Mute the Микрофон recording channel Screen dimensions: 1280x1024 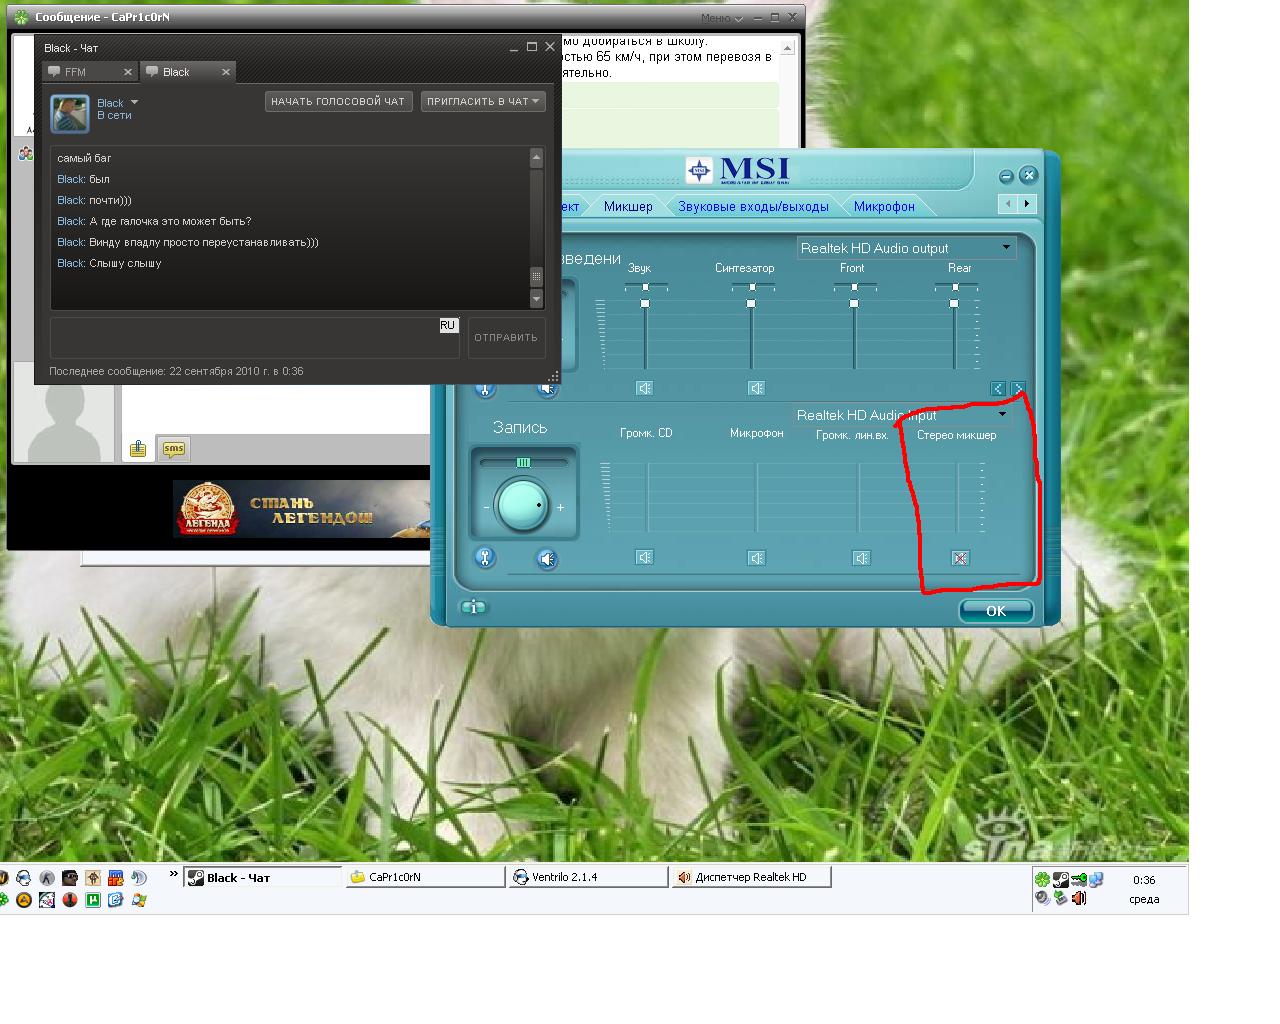coord(757,558)
